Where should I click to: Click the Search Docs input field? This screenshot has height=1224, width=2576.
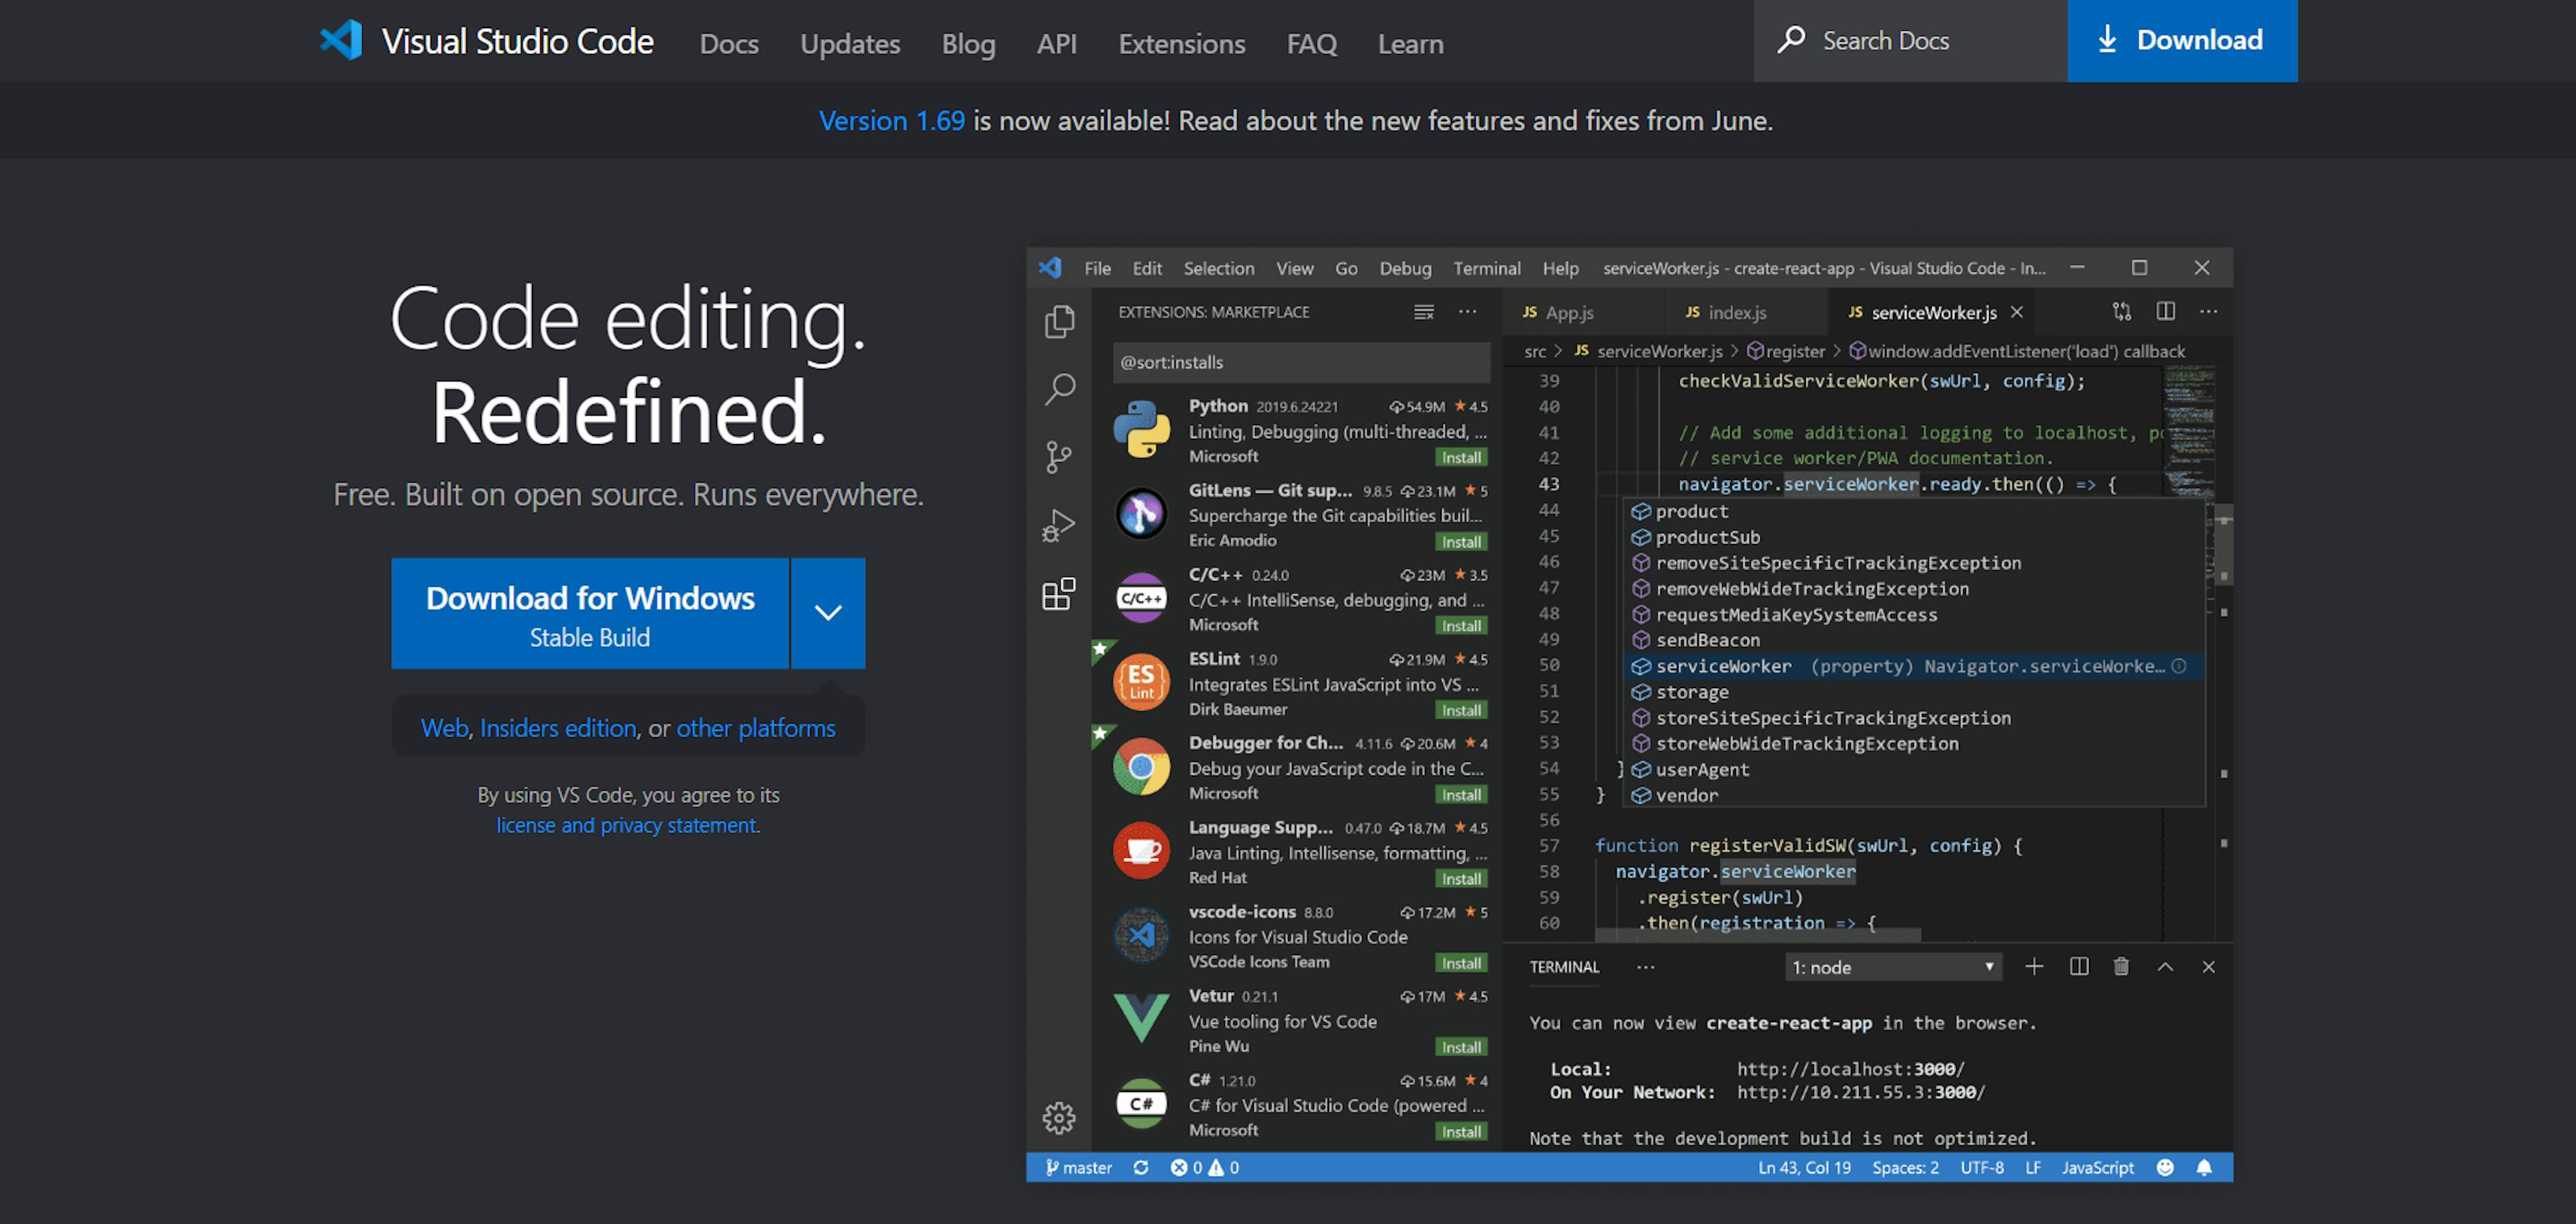tap(1911, 41)
